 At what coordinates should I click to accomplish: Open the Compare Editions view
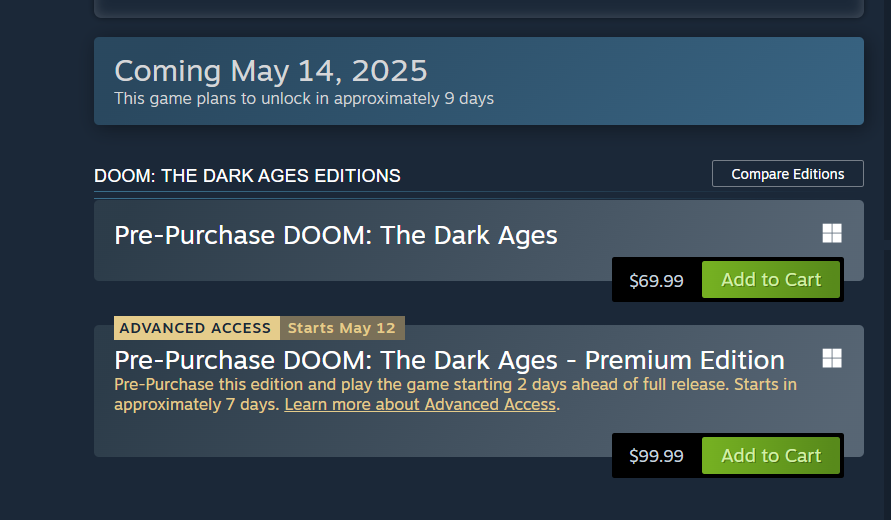tap(787, 174)
